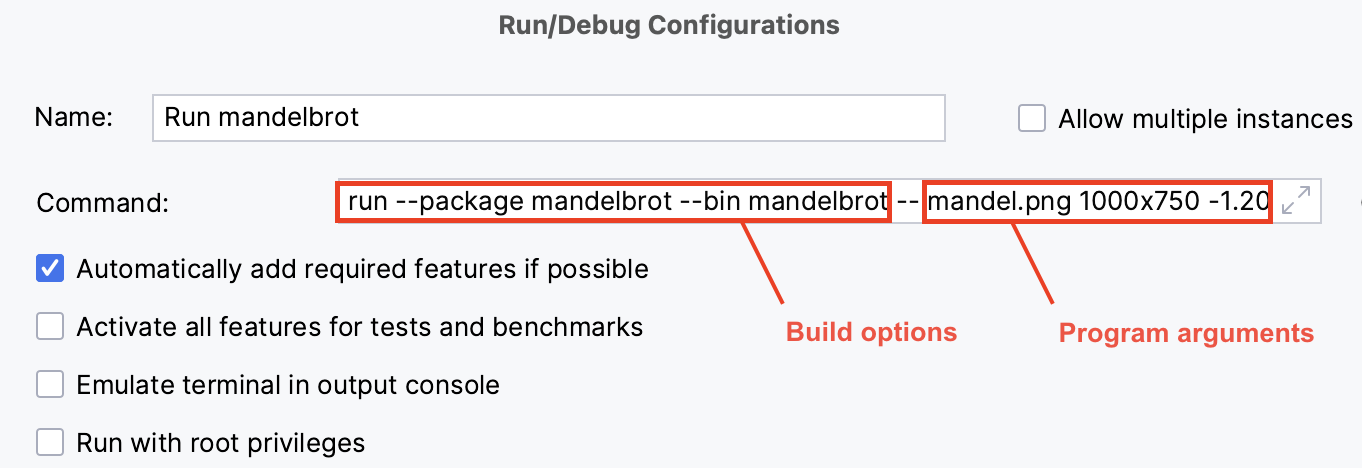Click the Allow multiple instances label text
The width and height of the screenshot is (1362, 468).
[x=1205, y=119]
